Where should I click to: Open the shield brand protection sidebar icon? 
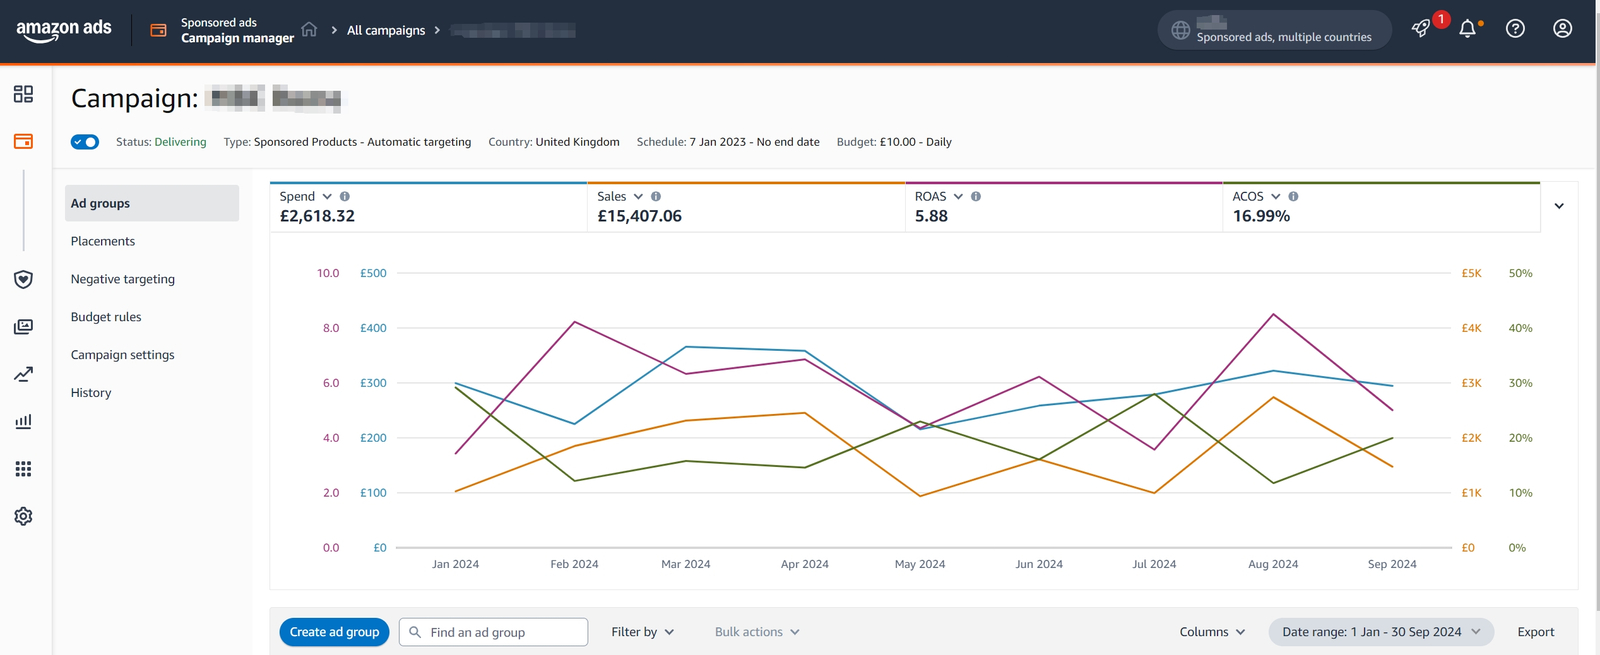click(23, 280)
